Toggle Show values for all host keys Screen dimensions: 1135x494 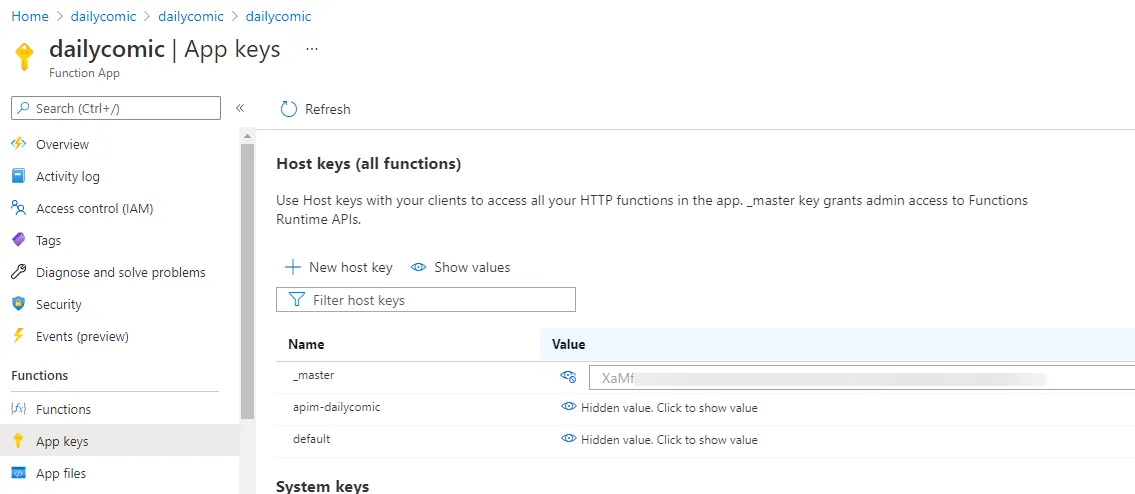[461, 267]
